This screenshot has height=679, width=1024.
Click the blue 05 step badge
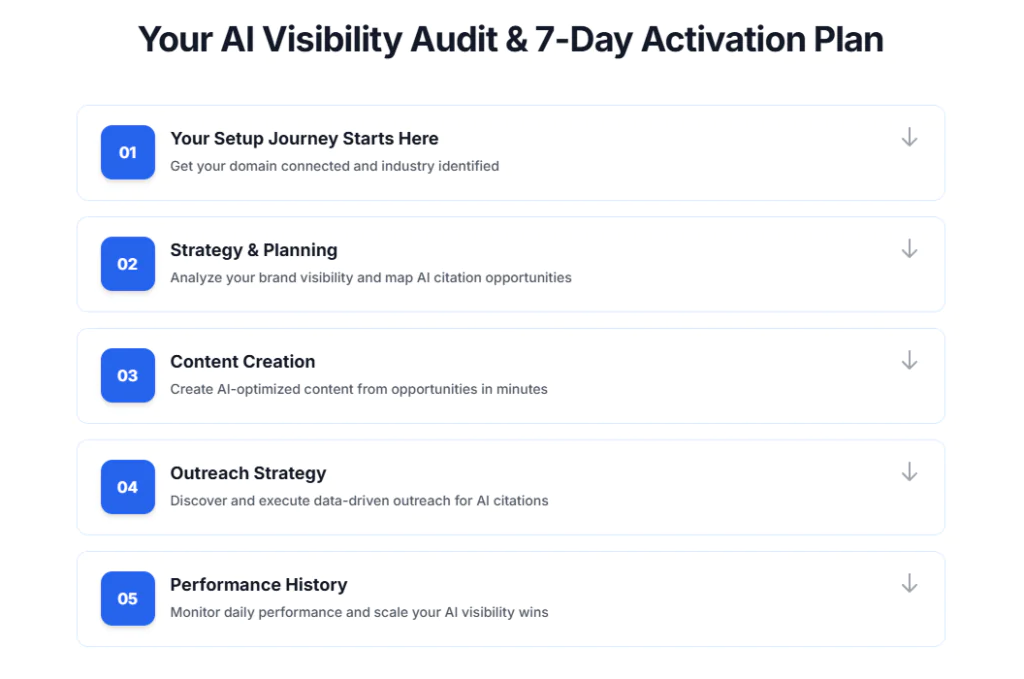128,599
